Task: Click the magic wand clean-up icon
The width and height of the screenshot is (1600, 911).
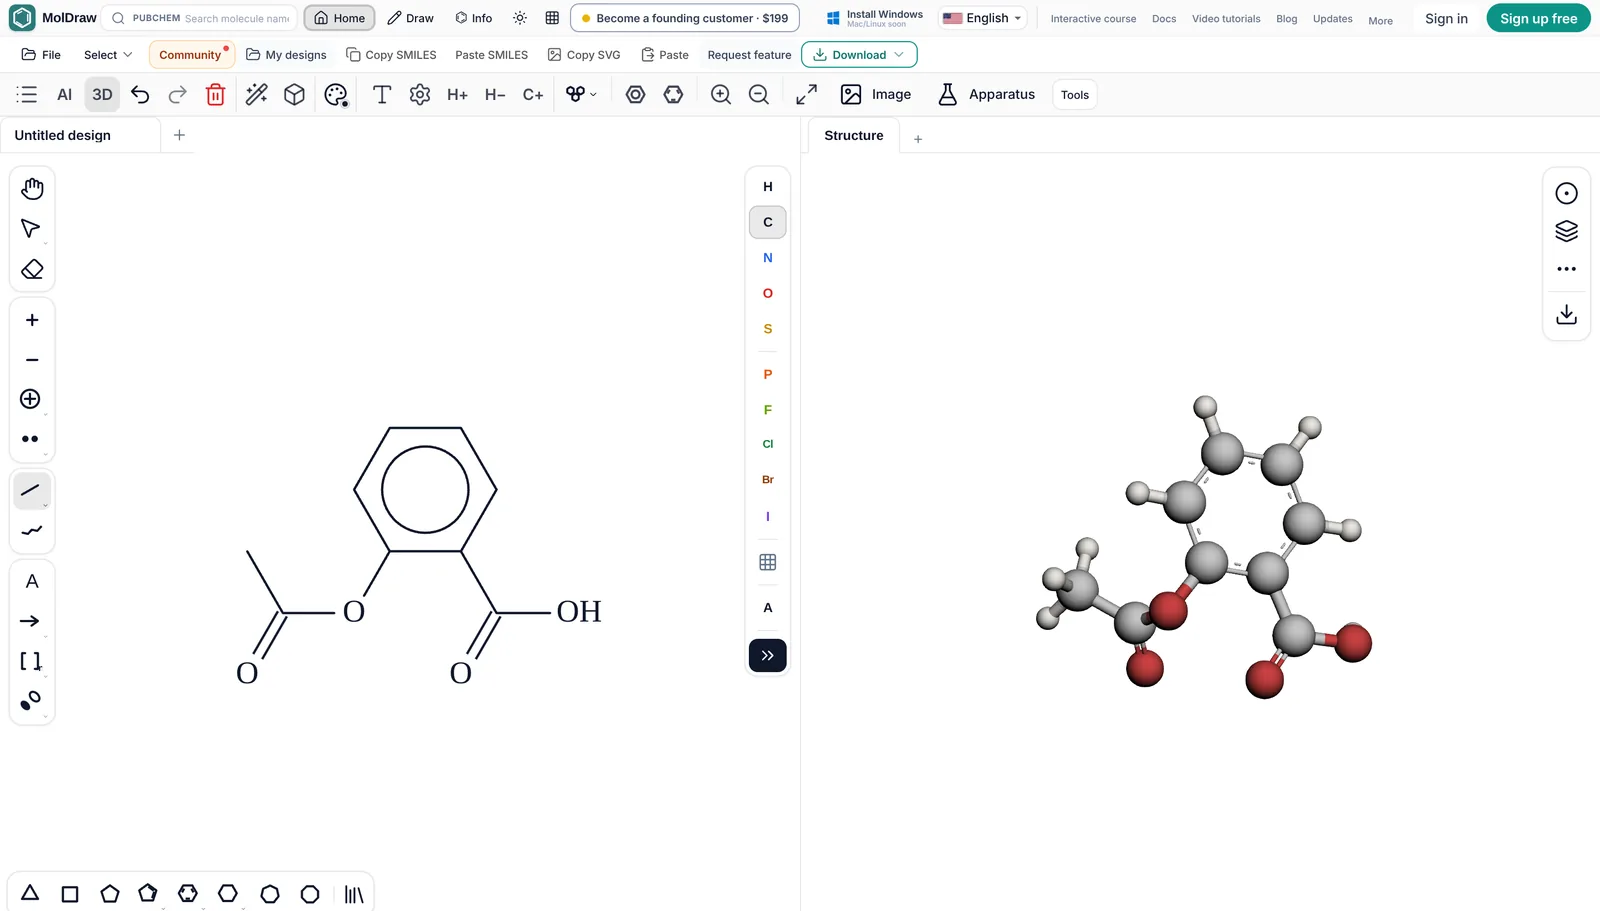Action: point(257,94)
